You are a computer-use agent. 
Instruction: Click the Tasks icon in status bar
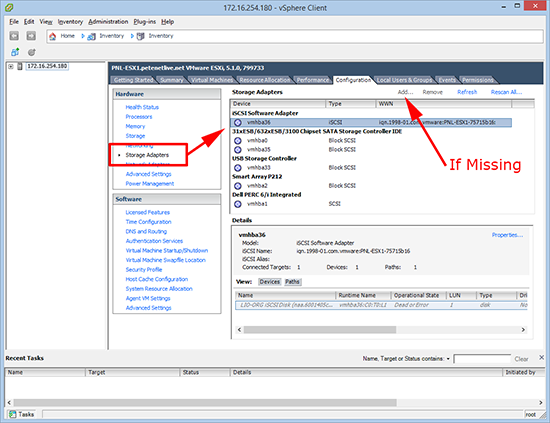pyautogui.click(x=13, y=414)
